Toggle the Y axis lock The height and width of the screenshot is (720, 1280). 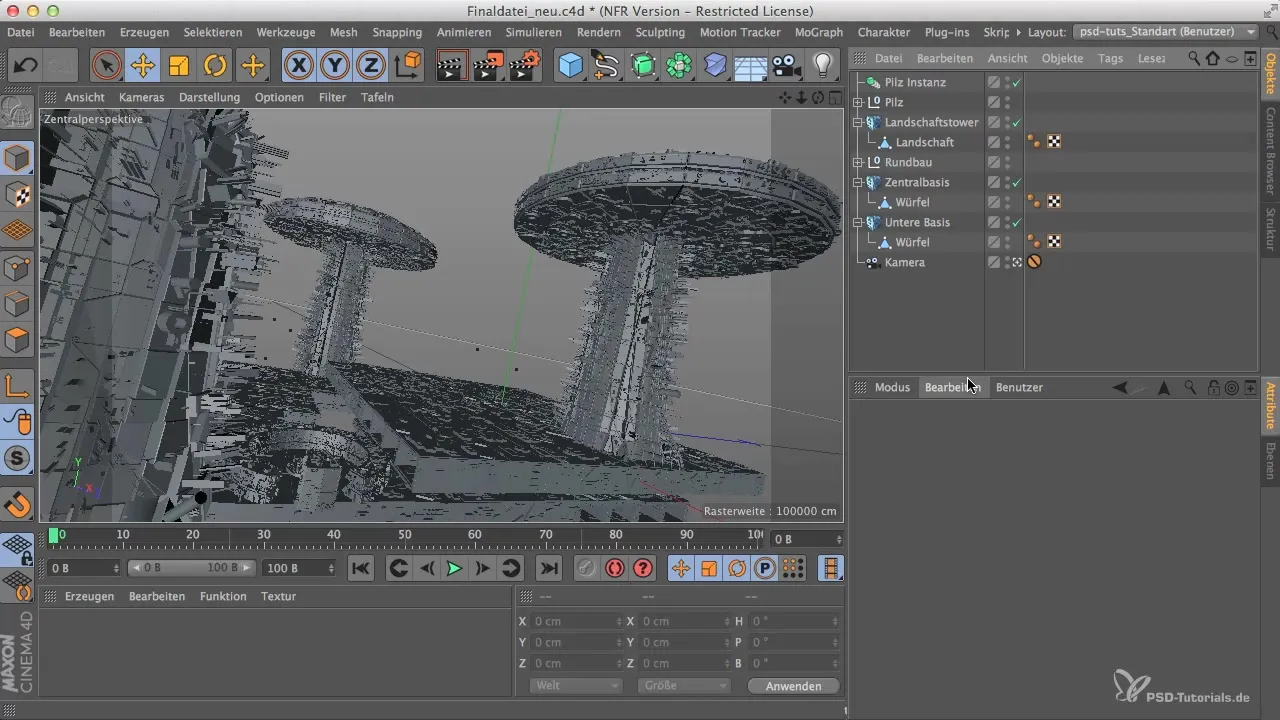point(335,66)
